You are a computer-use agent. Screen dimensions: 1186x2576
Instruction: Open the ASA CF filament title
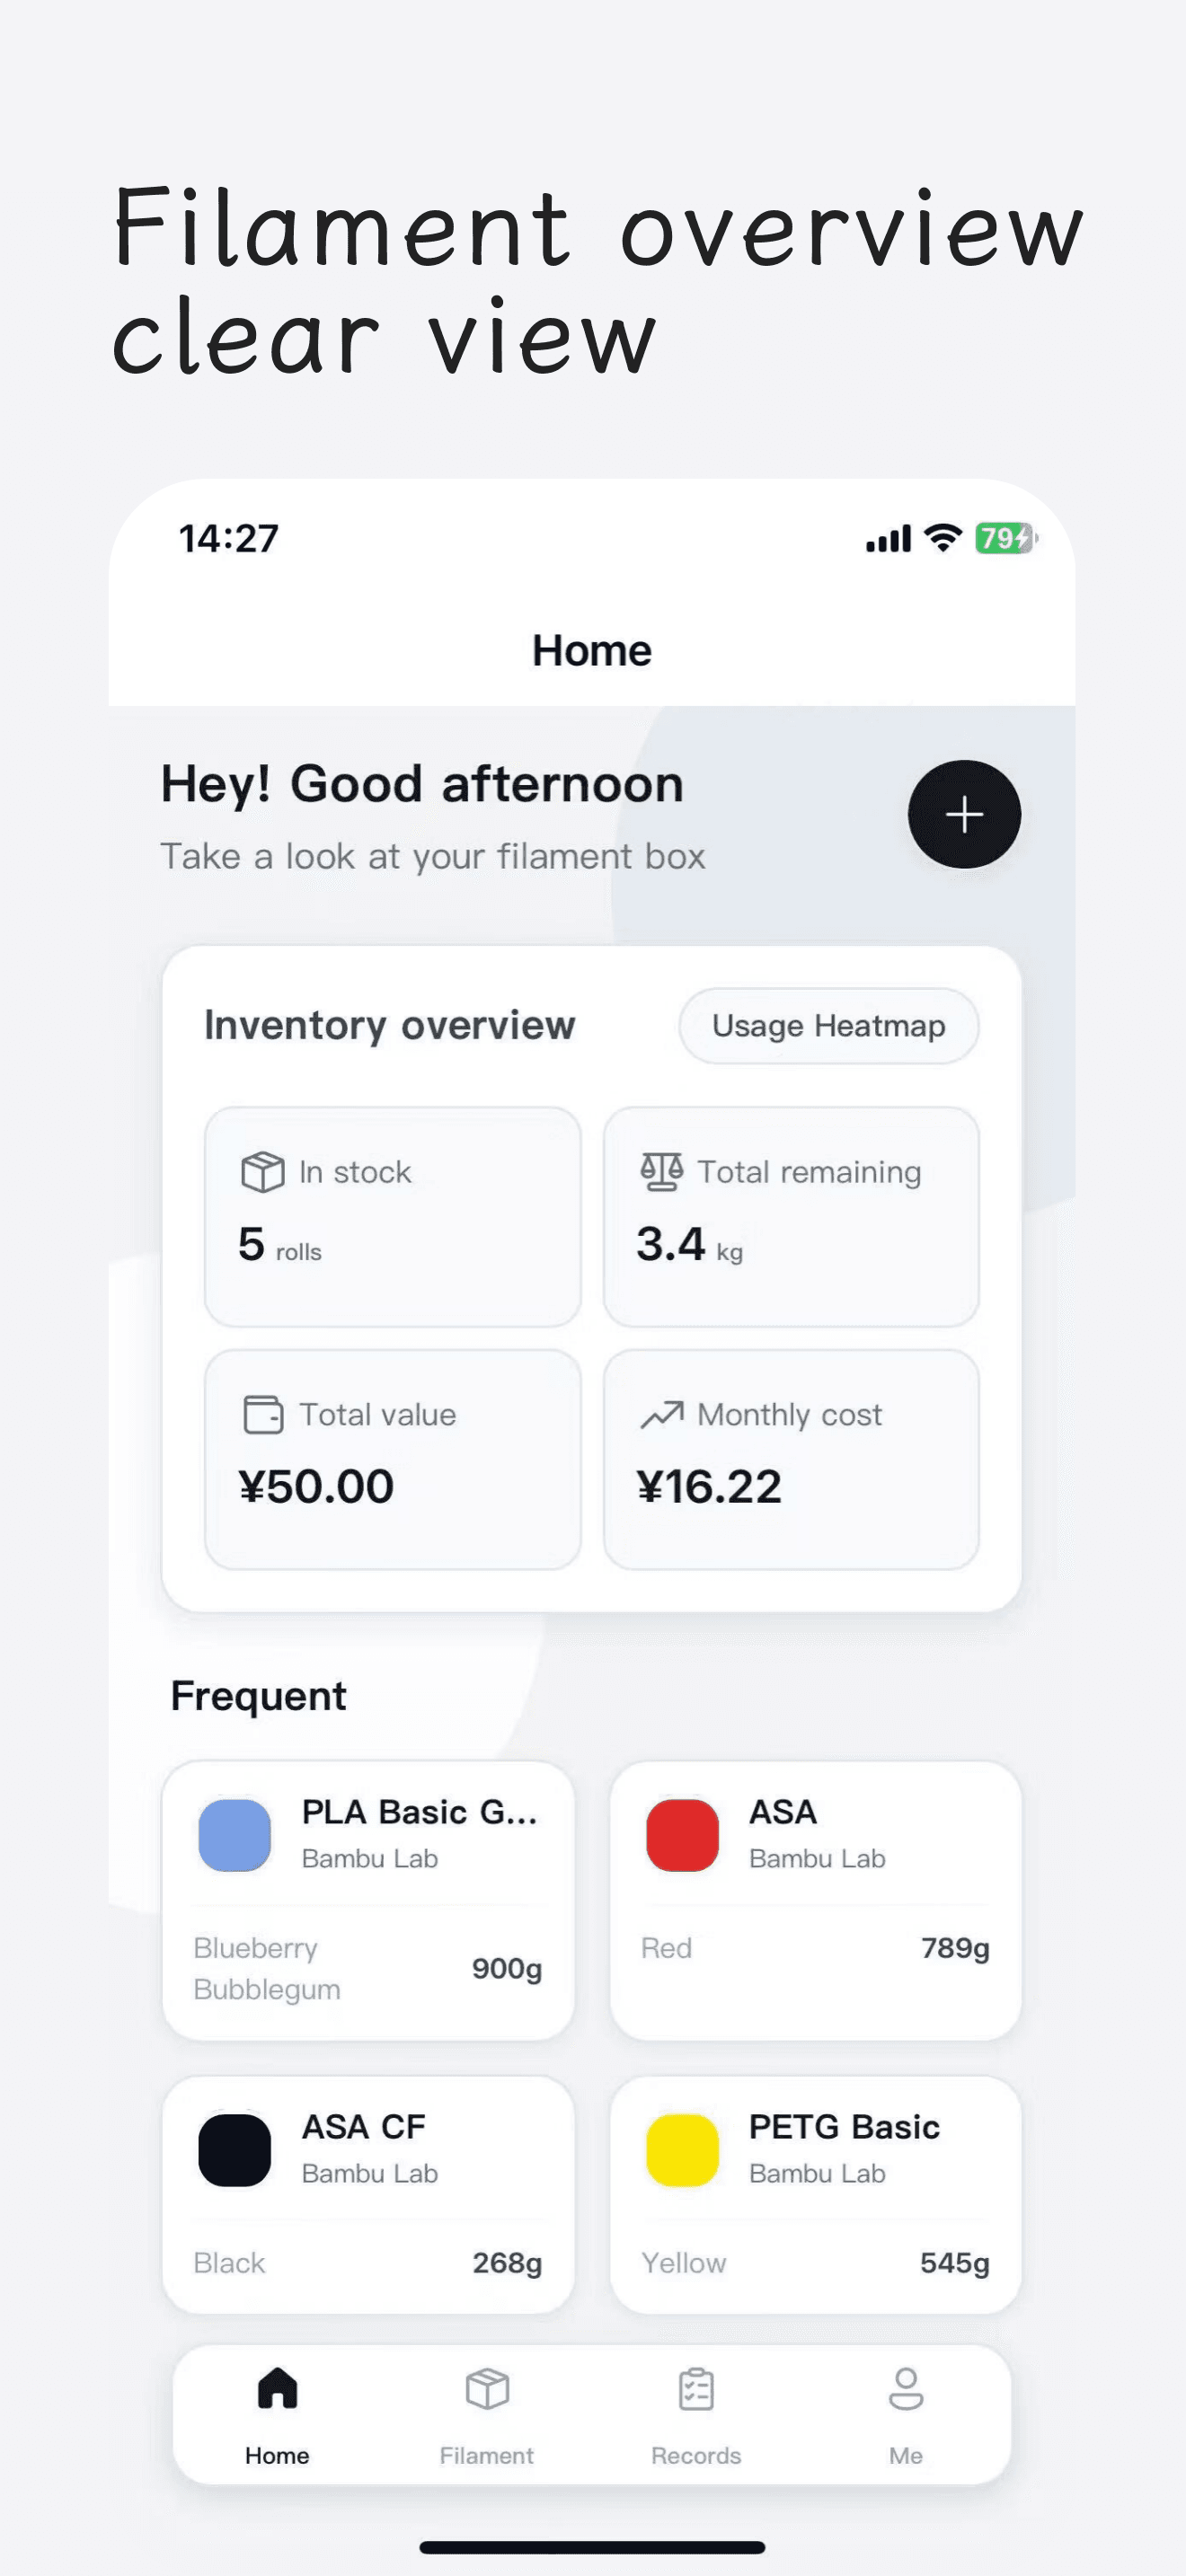pos(364,2127)
